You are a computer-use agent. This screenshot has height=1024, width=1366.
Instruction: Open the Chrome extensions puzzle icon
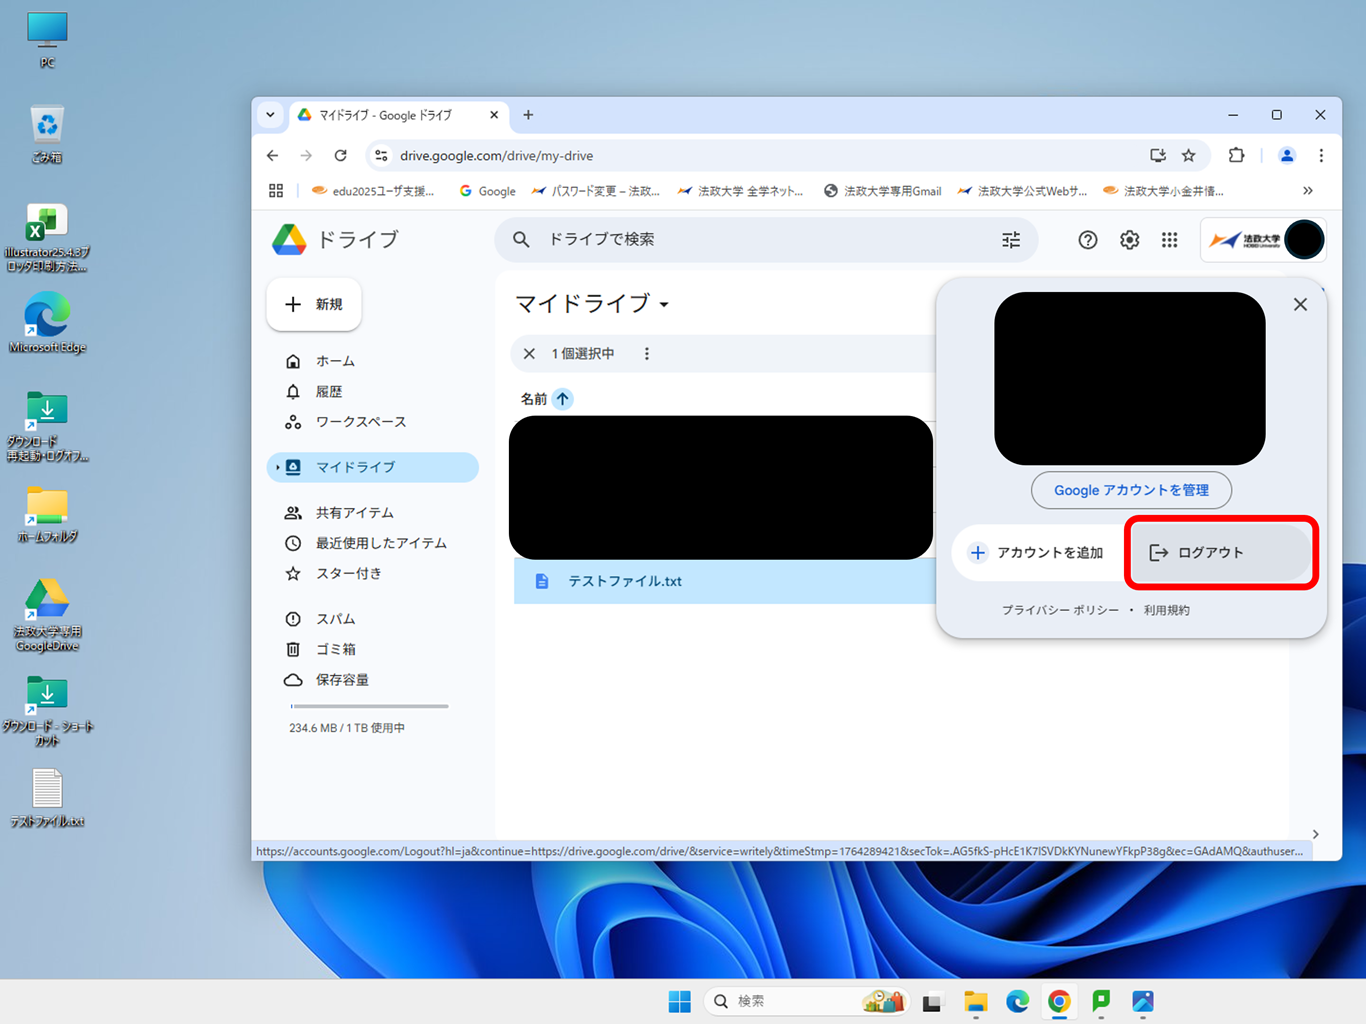[x=1236, y=155]
